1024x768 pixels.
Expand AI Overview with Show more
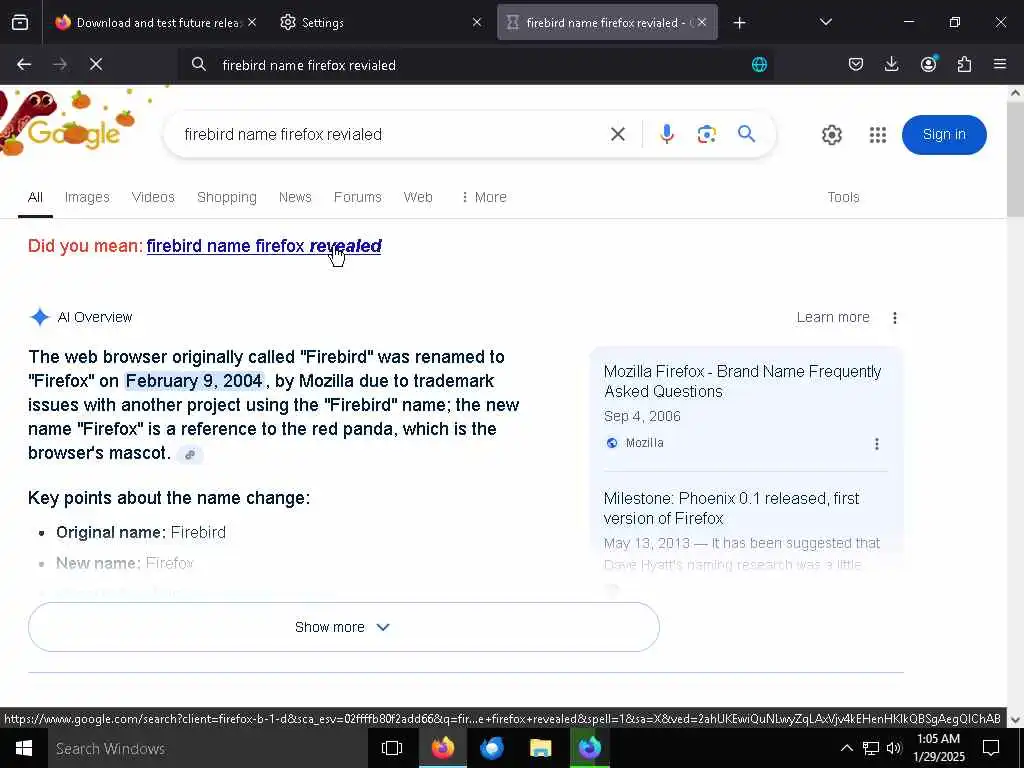pos(344,627)
